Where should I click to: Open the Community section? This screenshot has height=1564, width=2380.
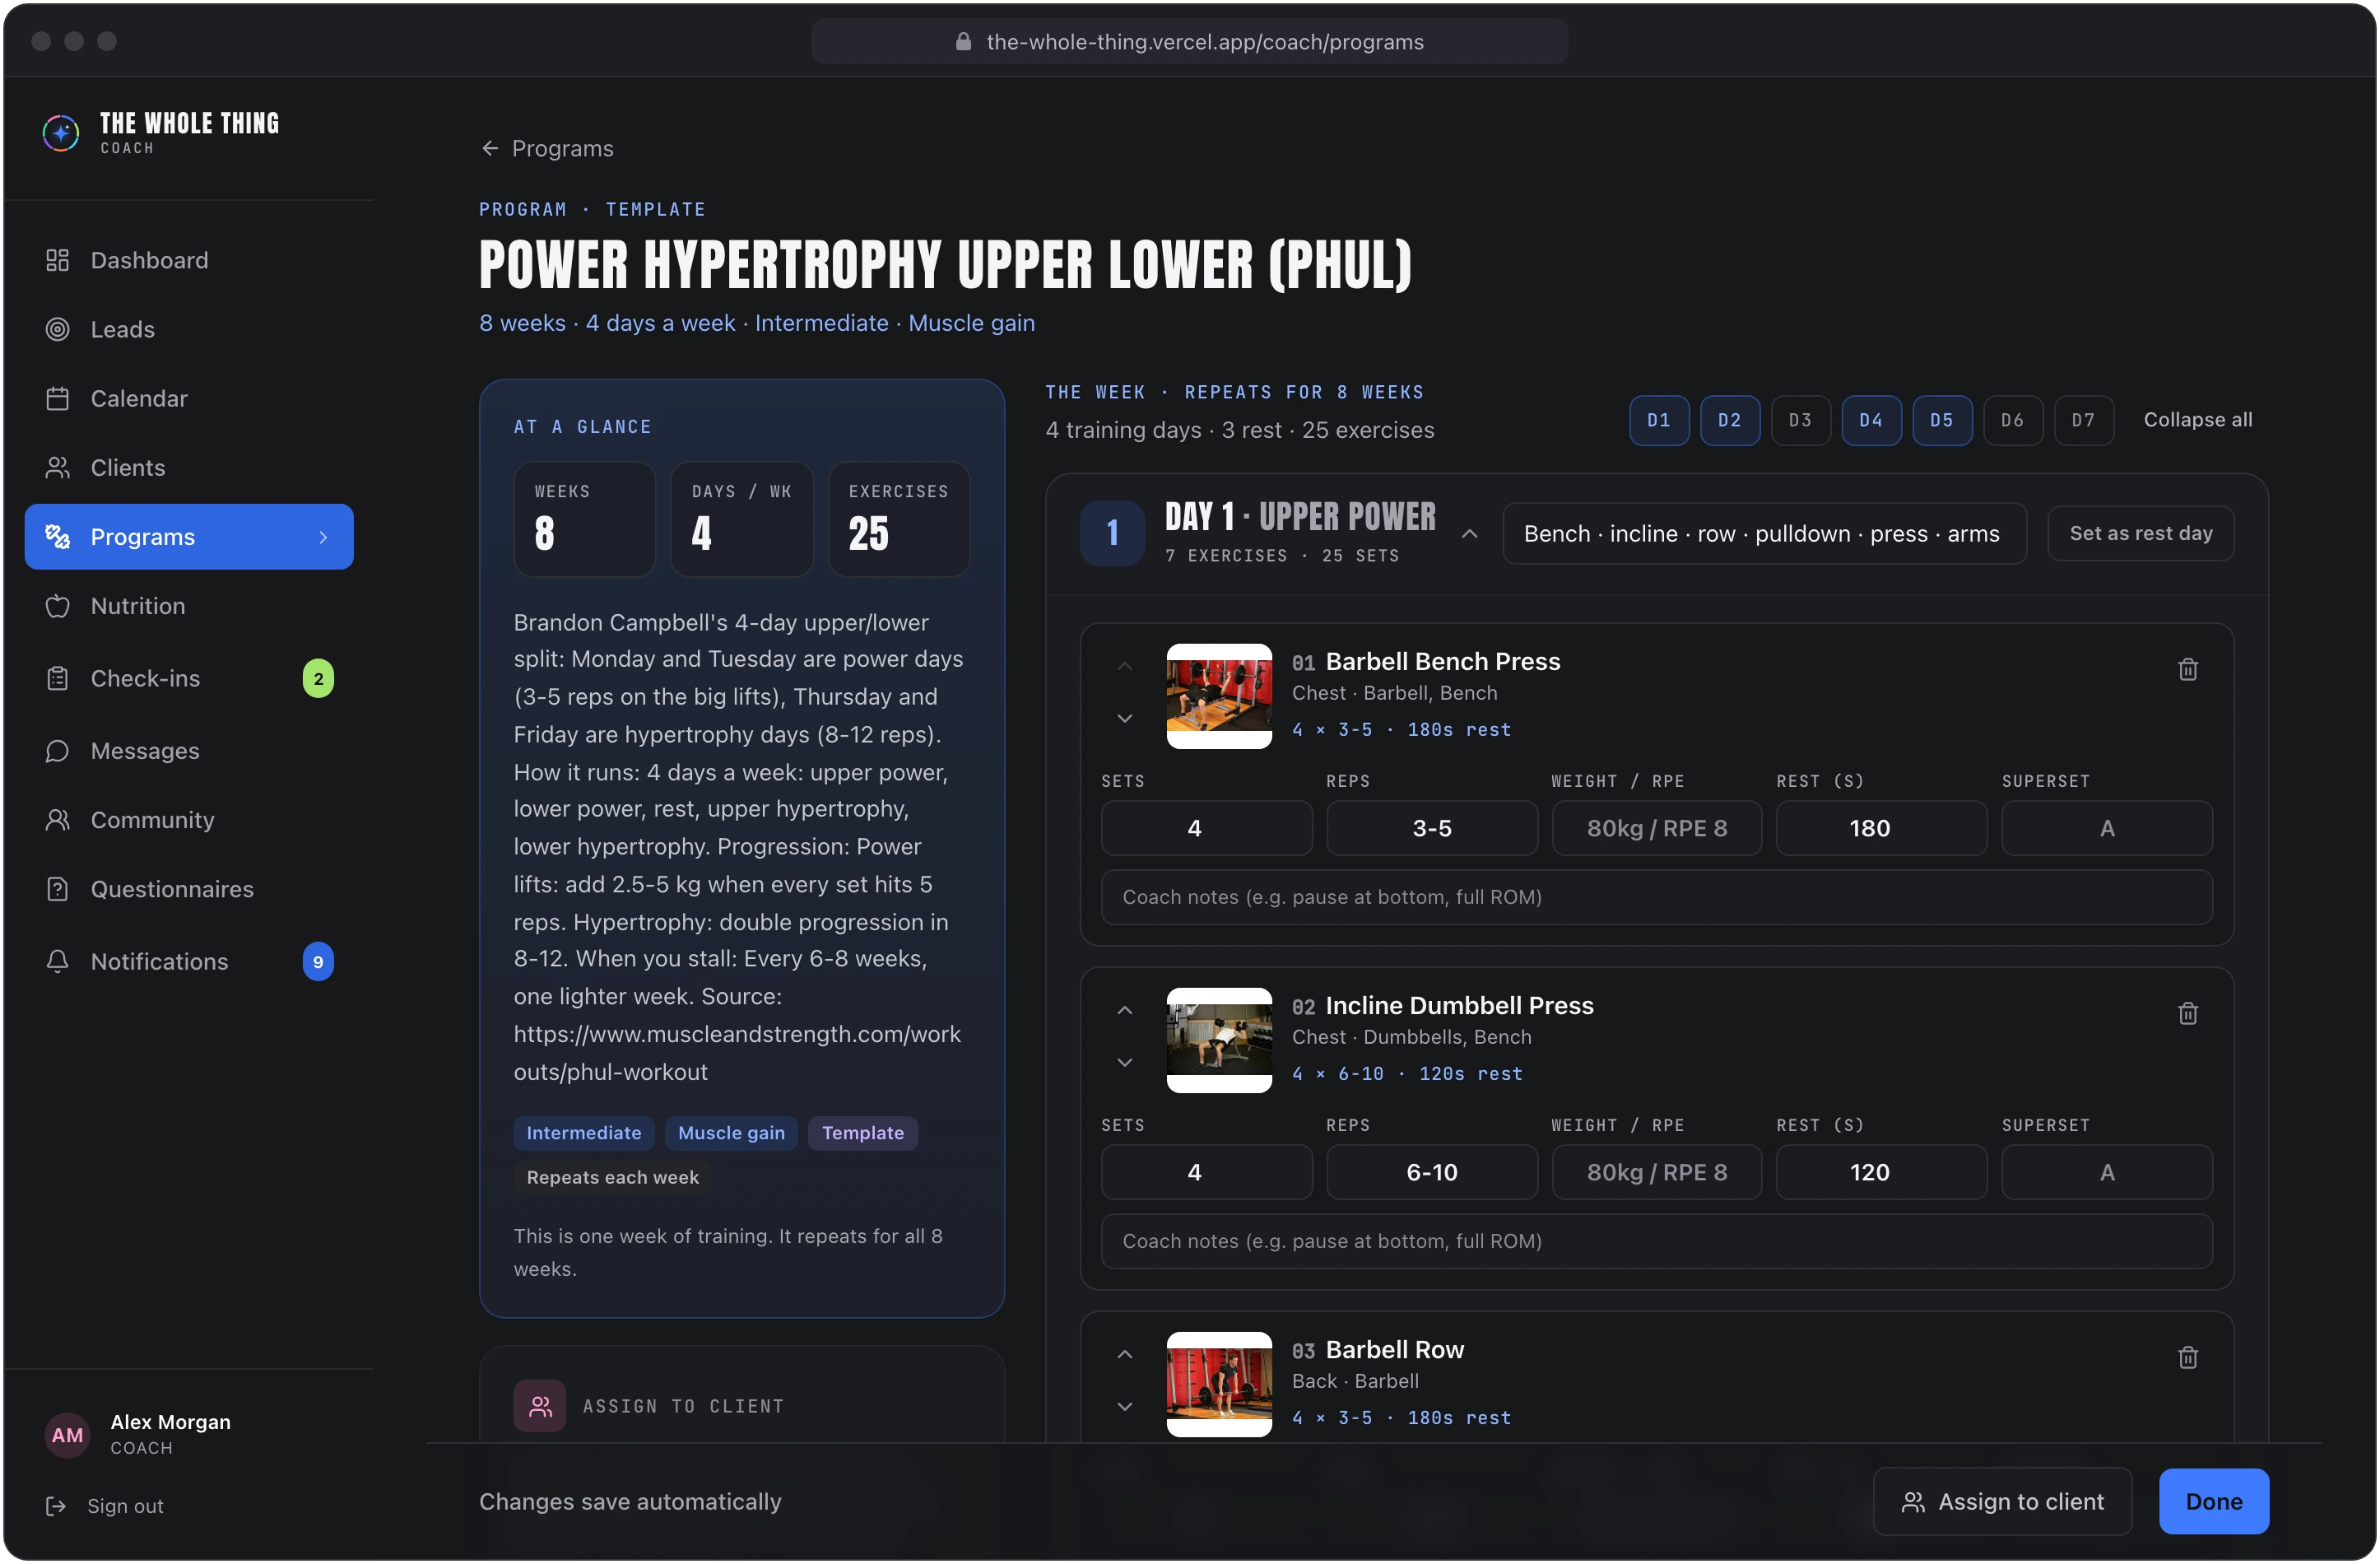coord(189,820)
